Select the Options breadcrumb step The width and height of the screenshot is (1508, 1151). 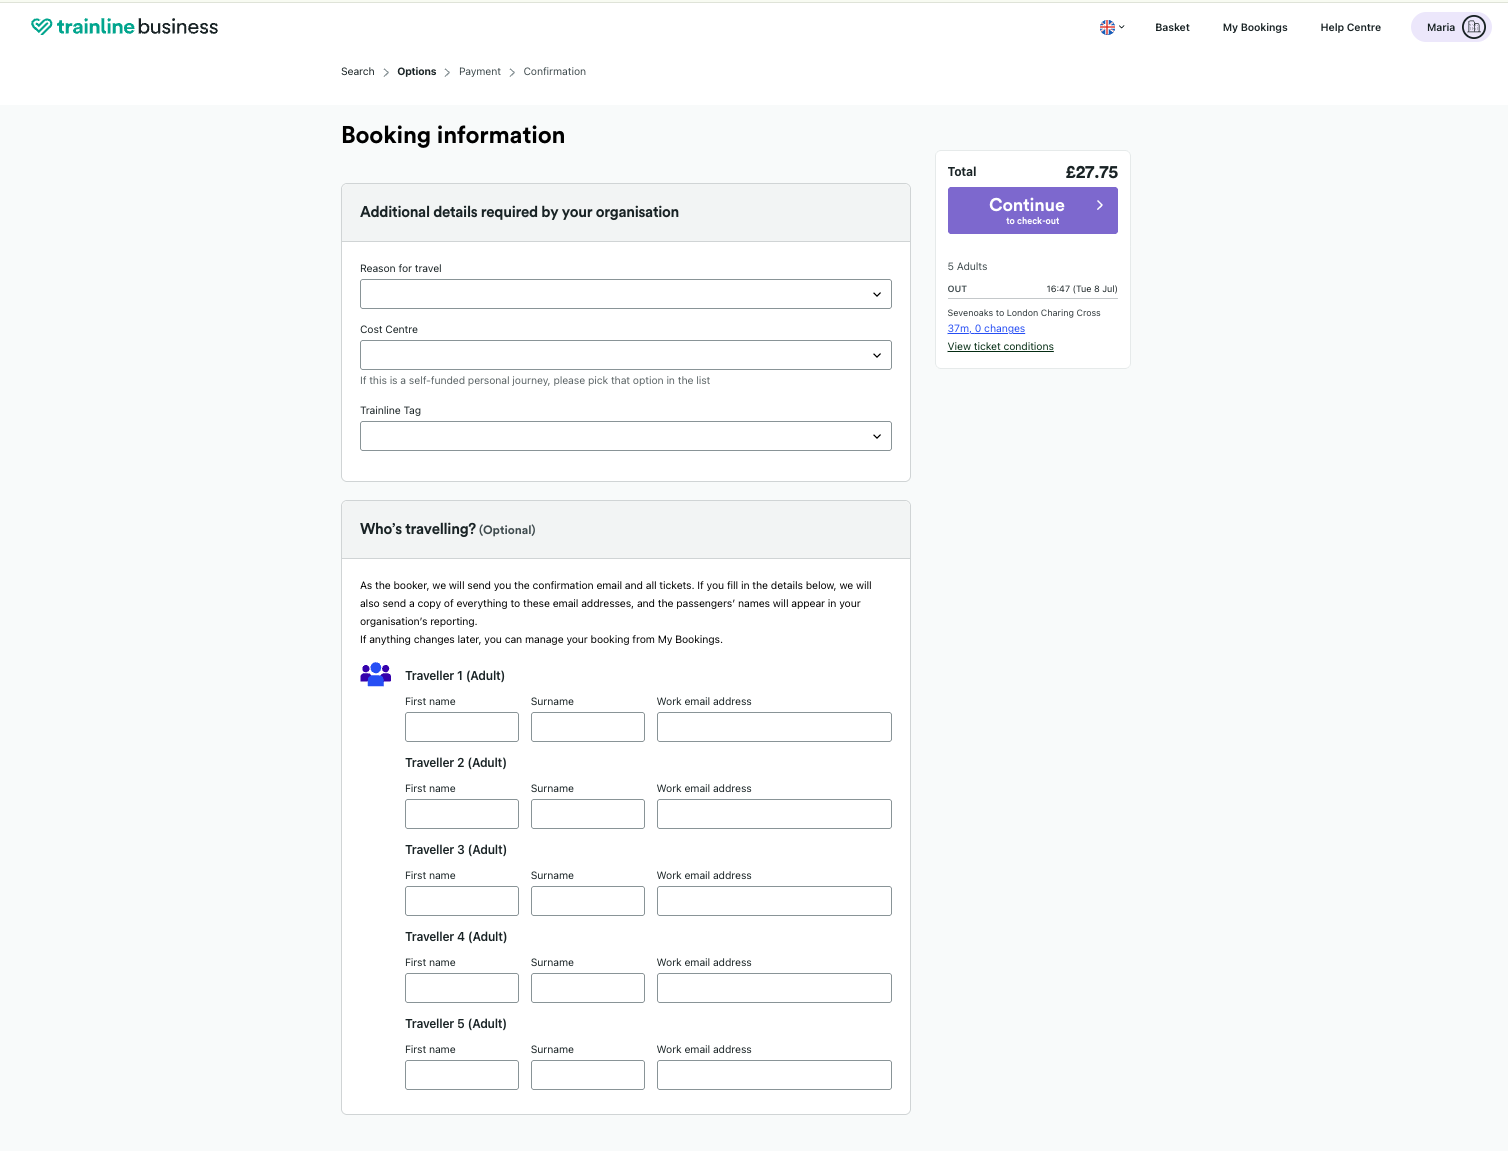tap(416, 72)
